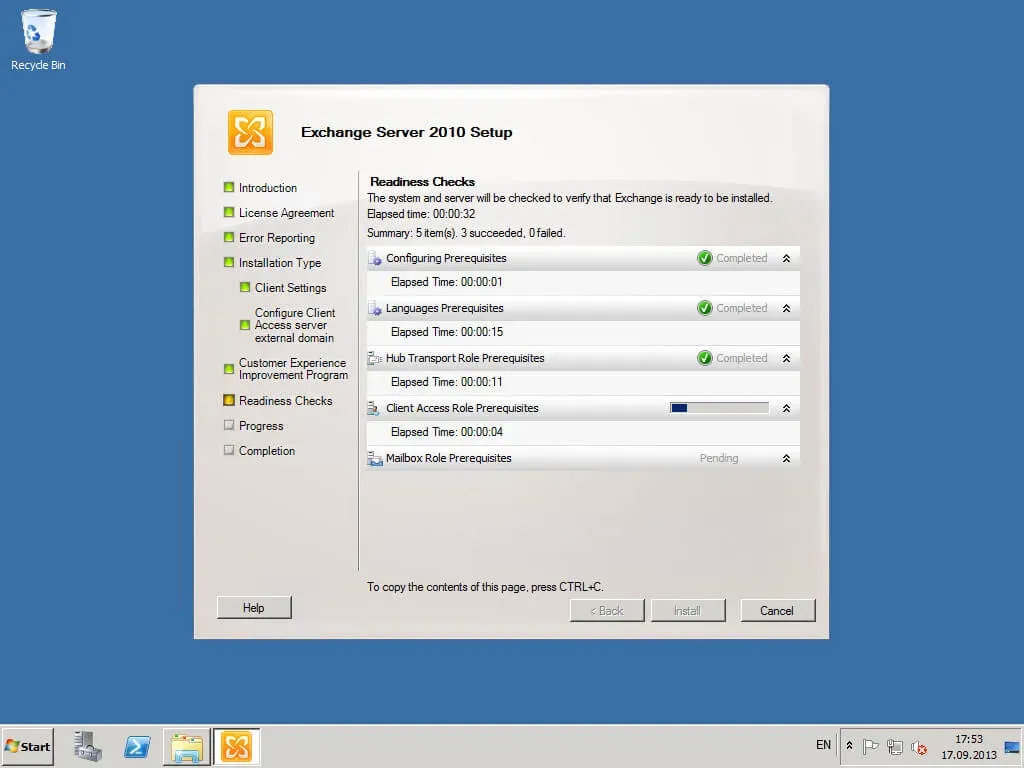Show hidden tray icons arrow
Screen dimensions: 1024x768
(x=849, y=745)
